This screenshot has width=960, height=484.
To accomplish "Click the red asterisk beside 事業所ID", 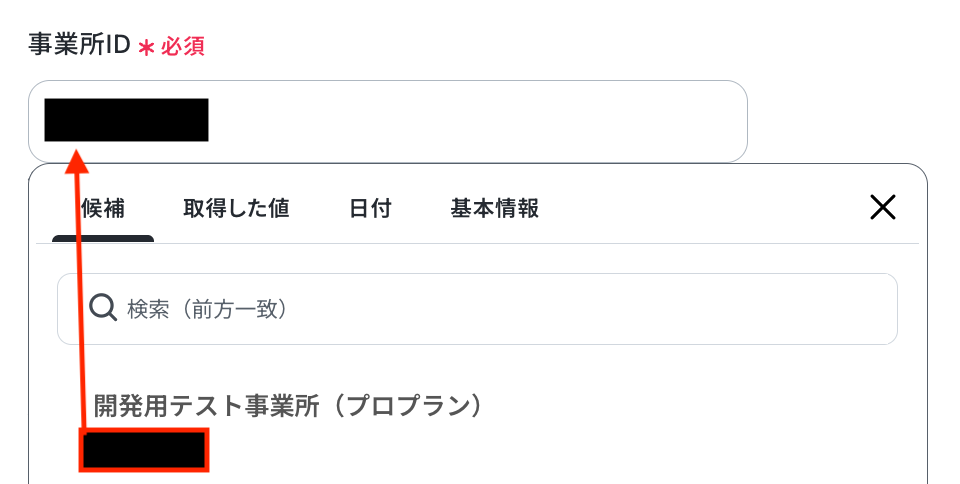I will (146, 47).
